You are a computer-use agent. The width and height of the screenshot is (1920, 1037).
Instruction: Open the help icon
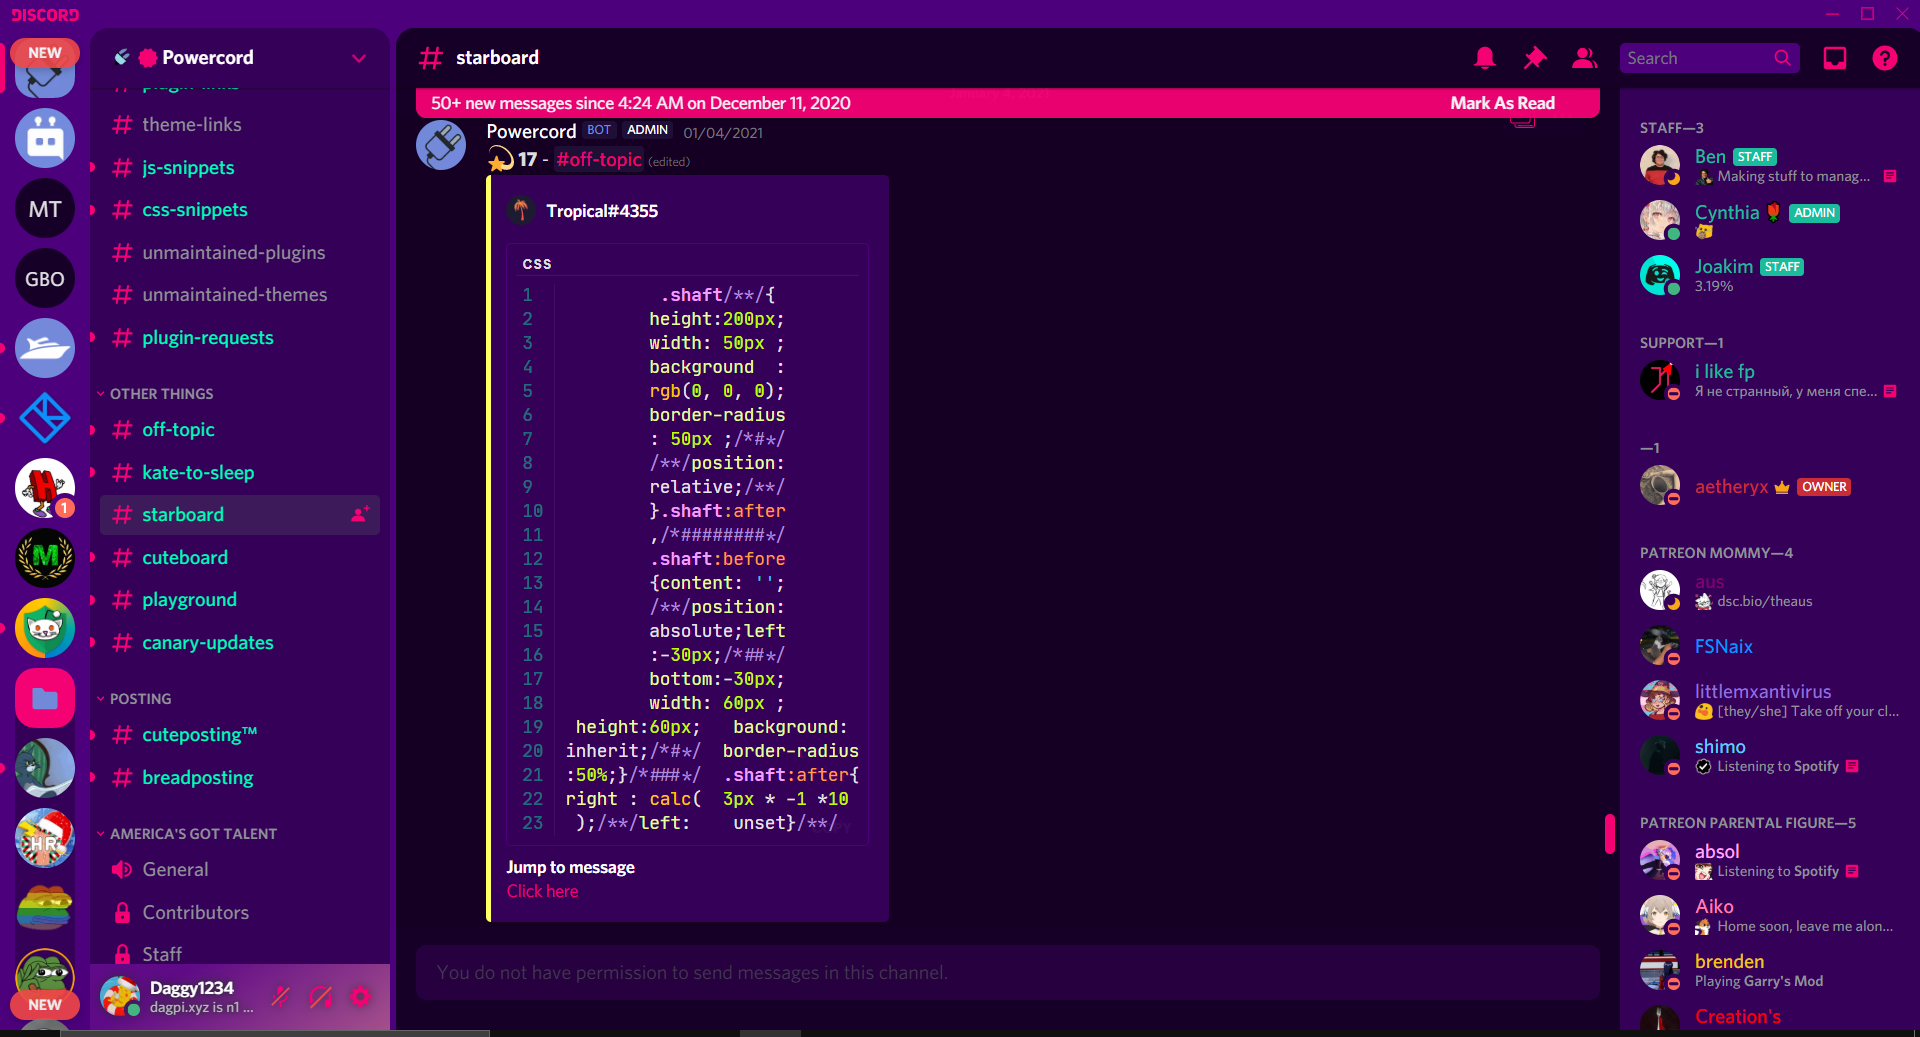(x=1885, y=58)
